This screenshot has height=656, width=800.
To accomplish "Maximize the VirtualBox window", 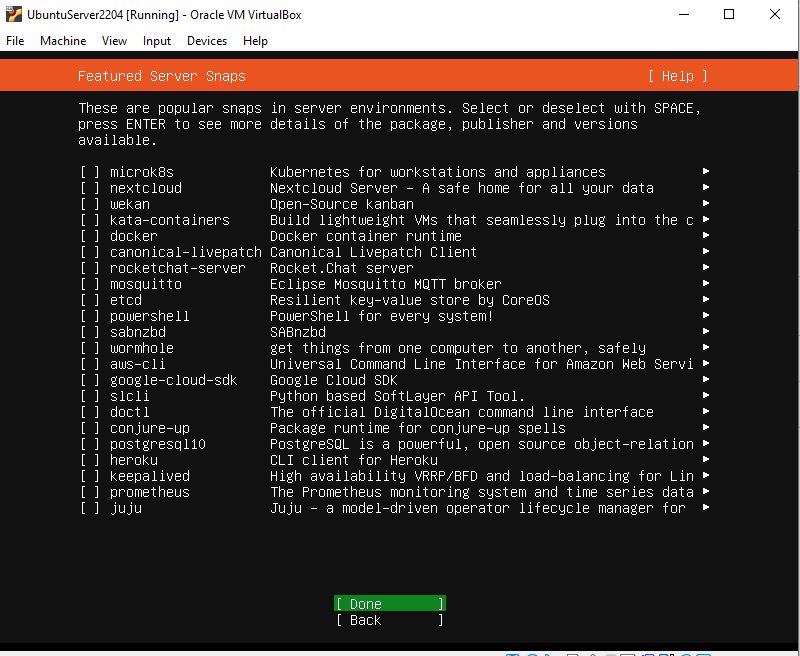I will coord(729,14).
